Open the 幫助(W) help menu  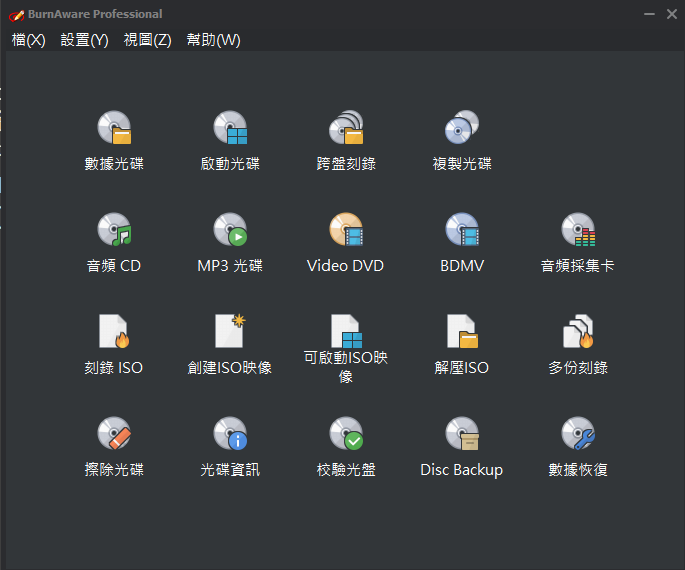(214, 40)
